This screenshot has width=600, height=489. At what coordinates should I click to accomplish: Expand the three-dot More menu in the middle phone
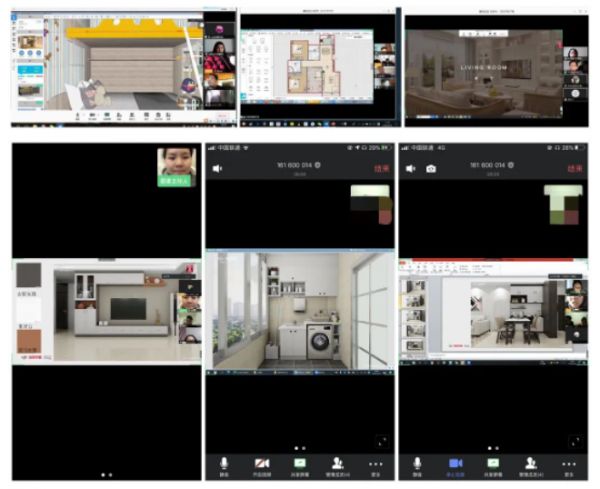point(376,464)
